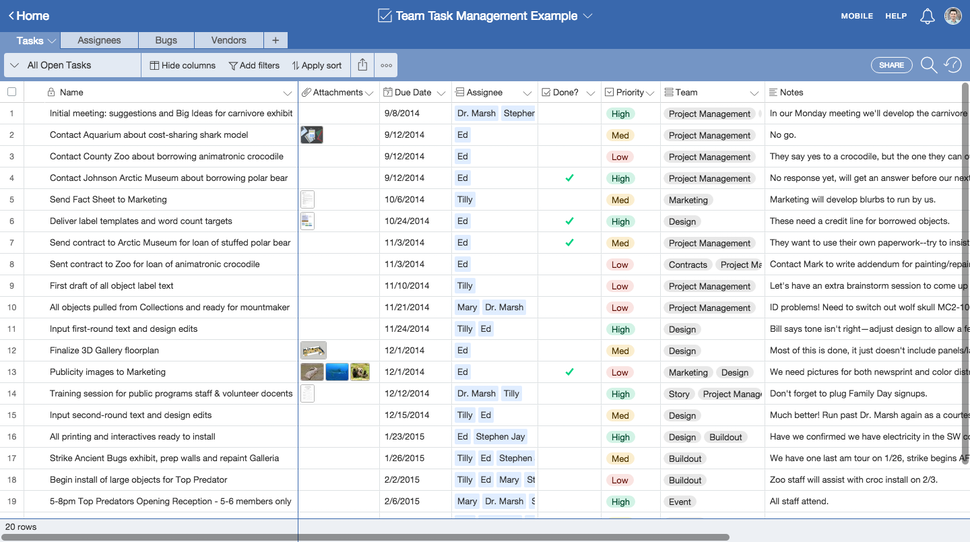Image resolution: width=970 pixels, height=542 pixels.
Task: Toggle the select-all rows checkbox
Action: point(12,92)
